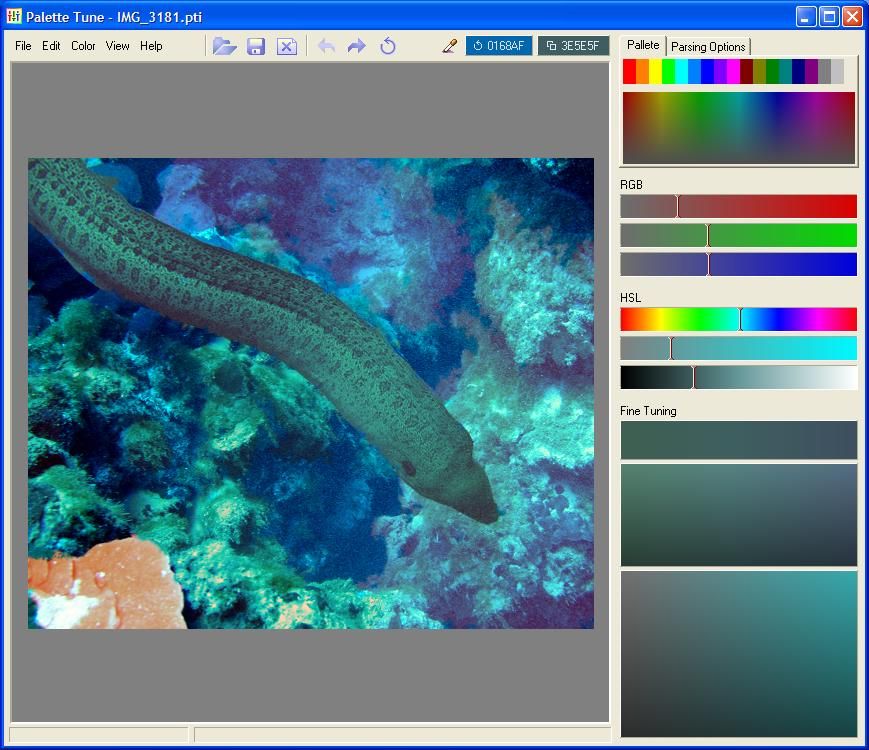Viewport: 869px width, 750px height.
Task: Pick a color from the palette swatch strip
Action: 700,69
